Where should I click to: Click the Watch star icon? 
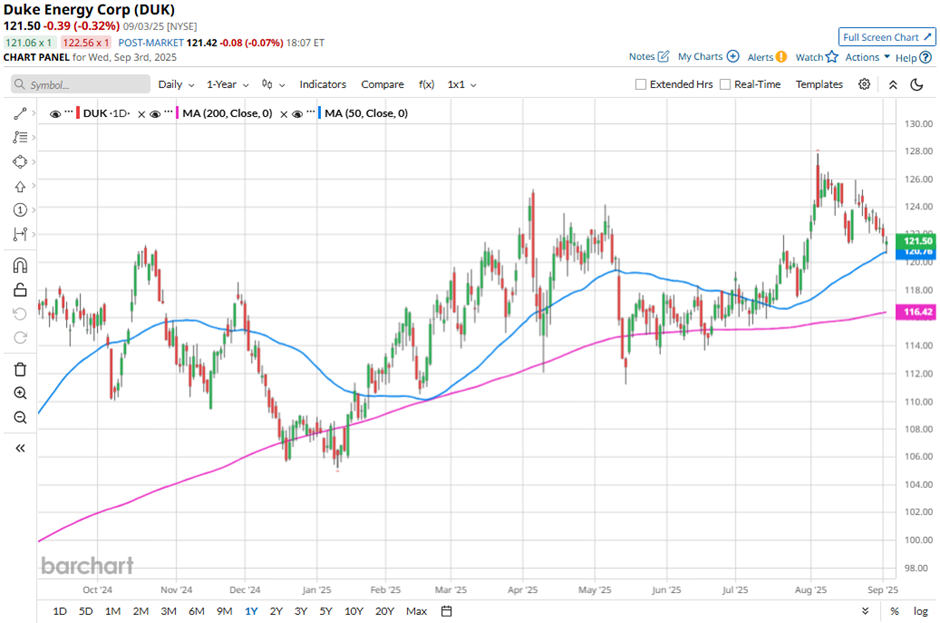click(831, 56)
